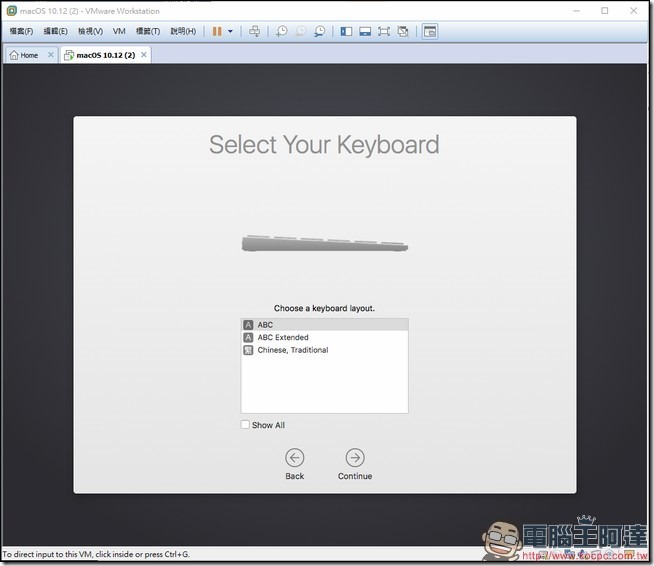Continue to the next setup step
Screen dimensions: 654x566
(355, 458)
